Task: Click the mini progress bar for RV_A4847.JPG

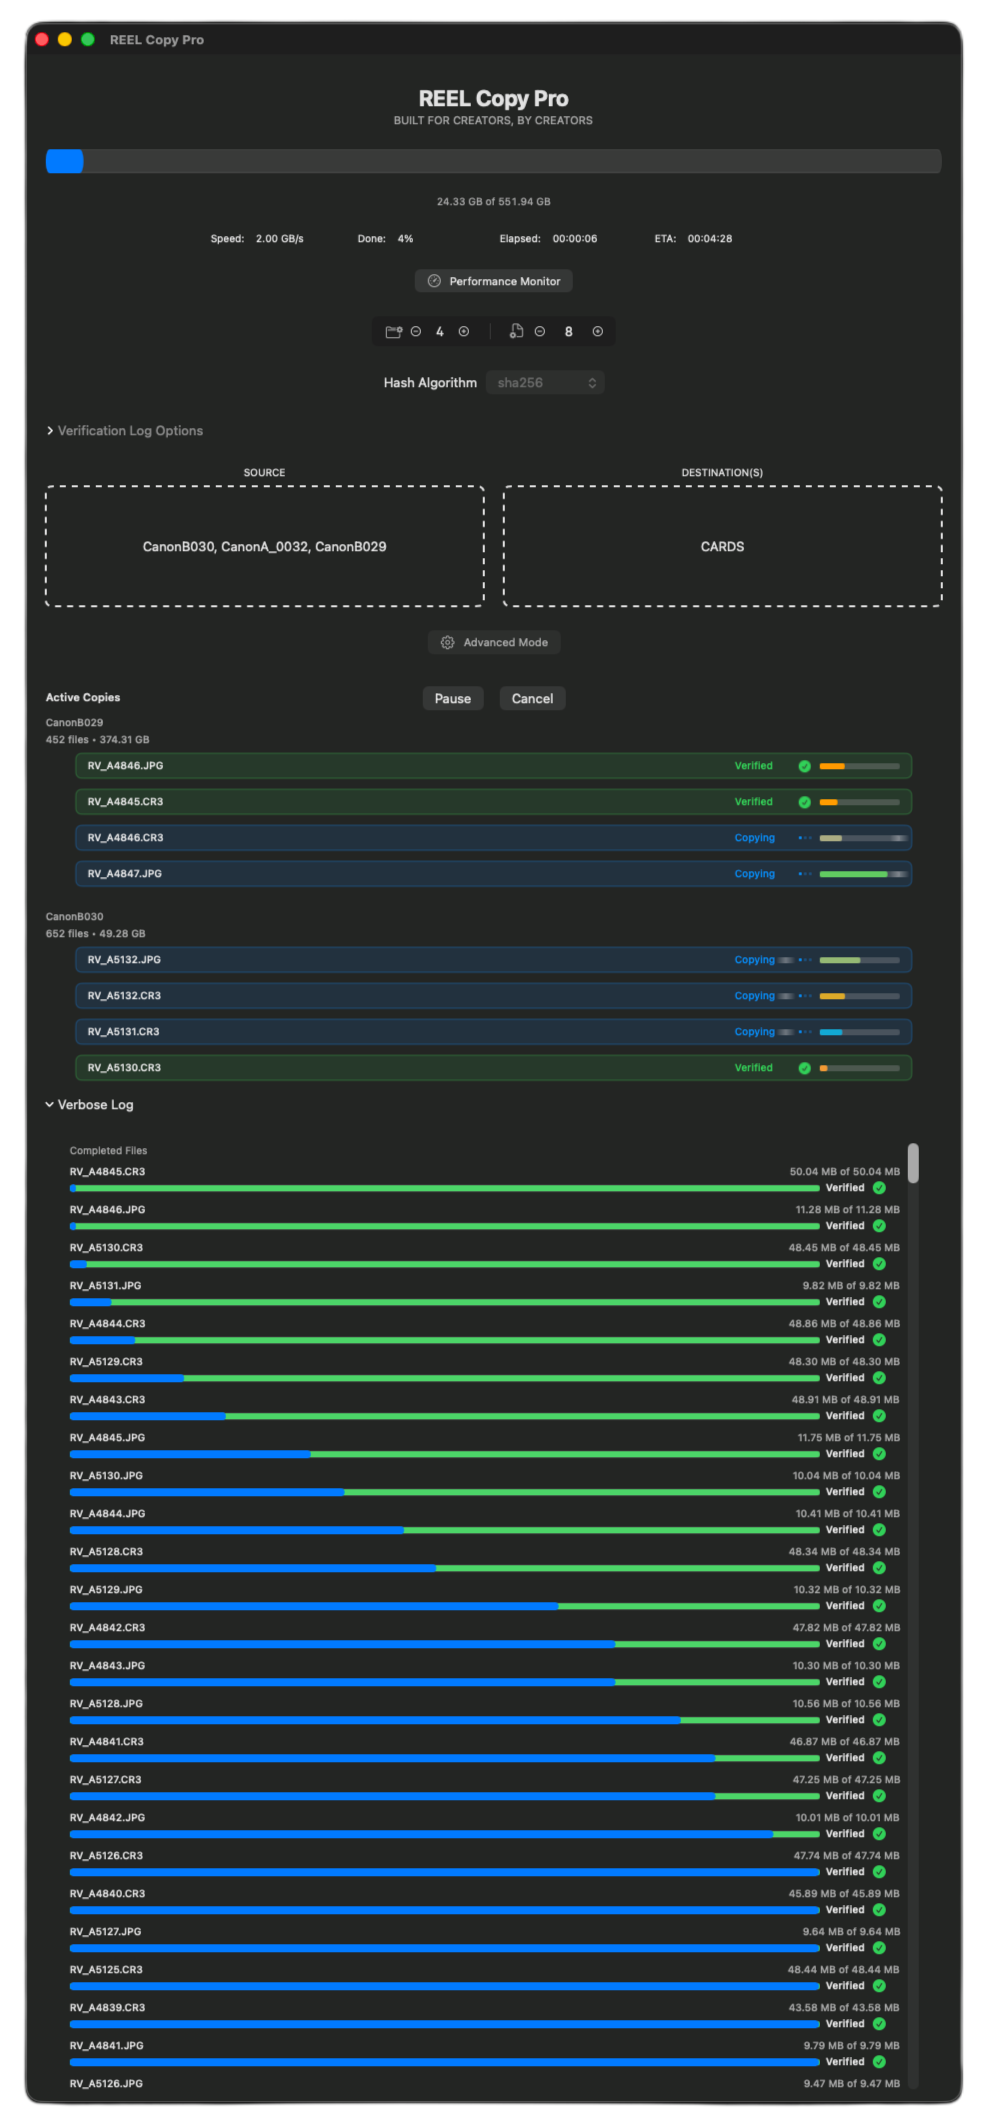Action: point(860,874)
